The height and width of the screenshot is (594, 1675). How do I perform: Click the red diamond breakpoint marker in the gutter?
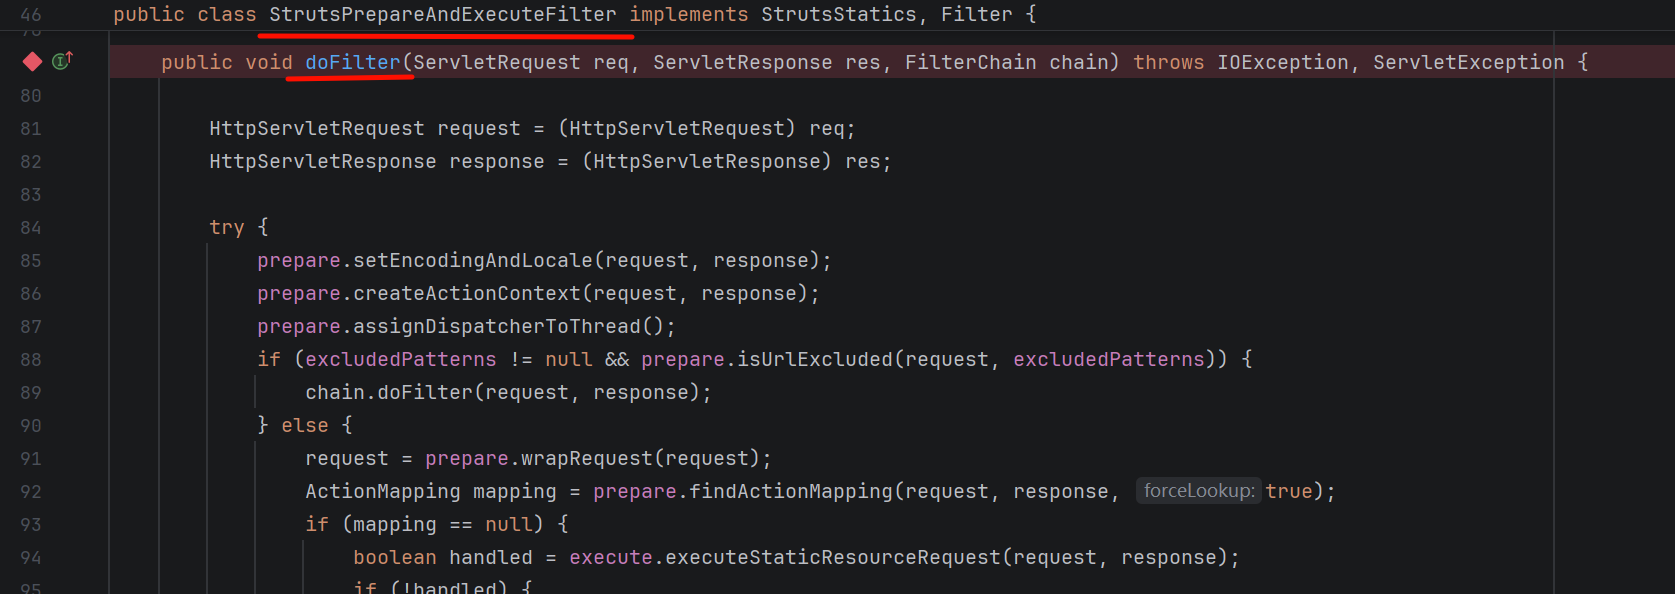32,62
